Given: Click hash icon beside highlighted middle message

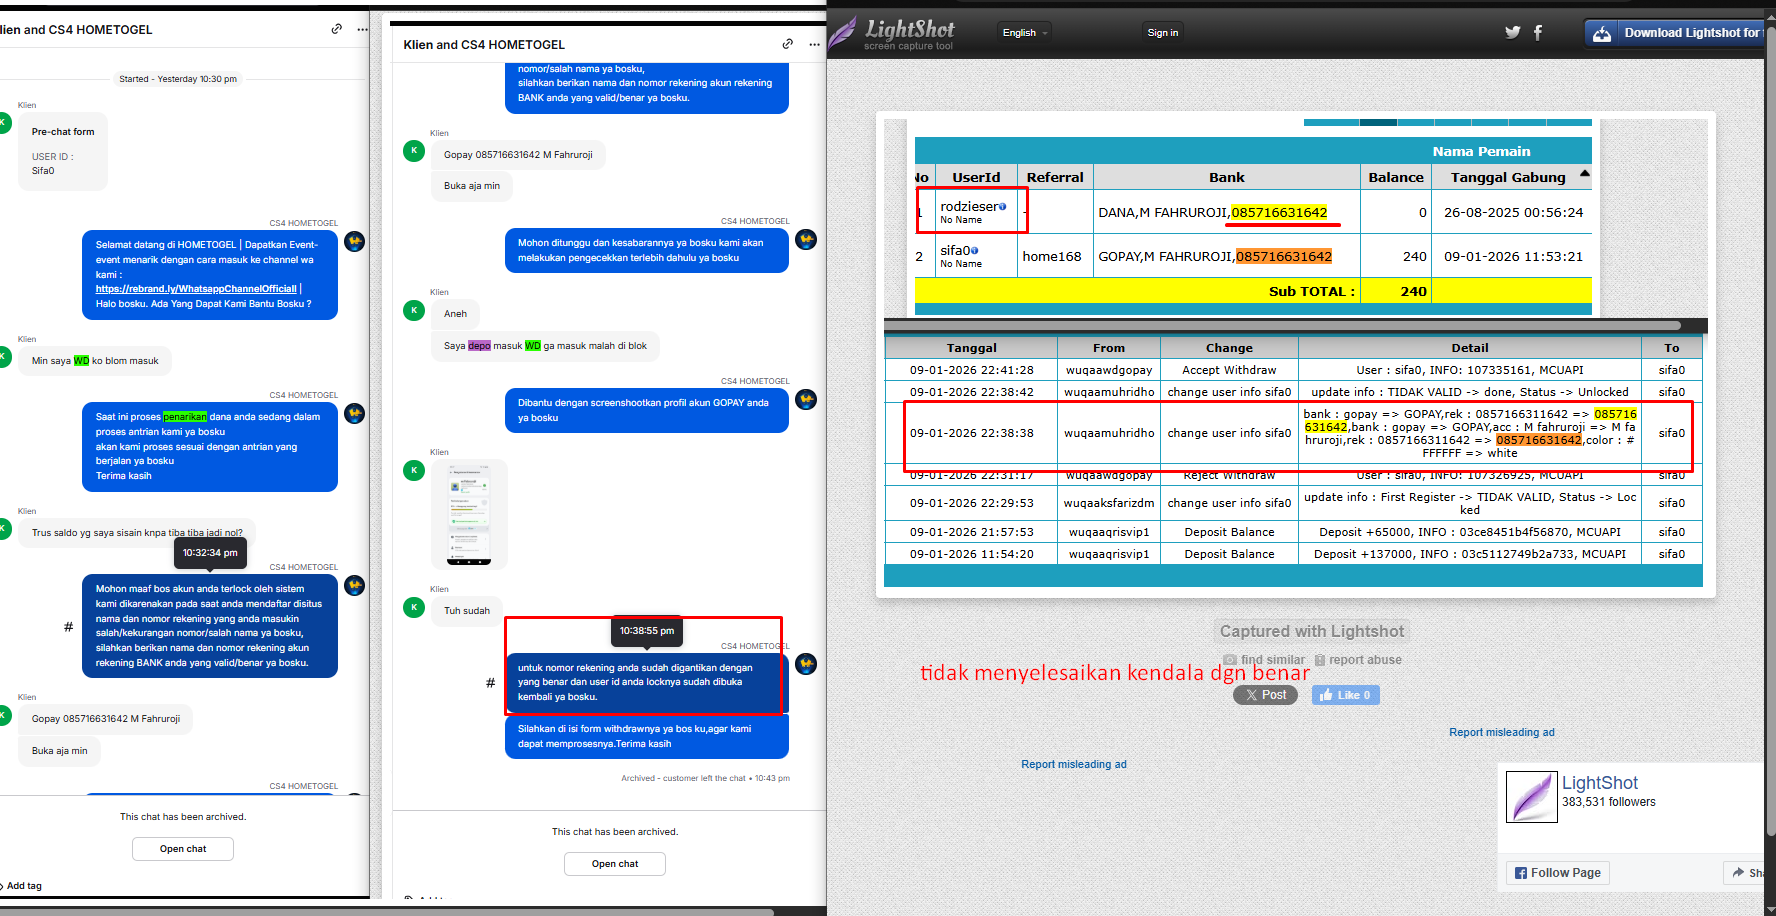Looking at the screenshot, I should point(490,683).
